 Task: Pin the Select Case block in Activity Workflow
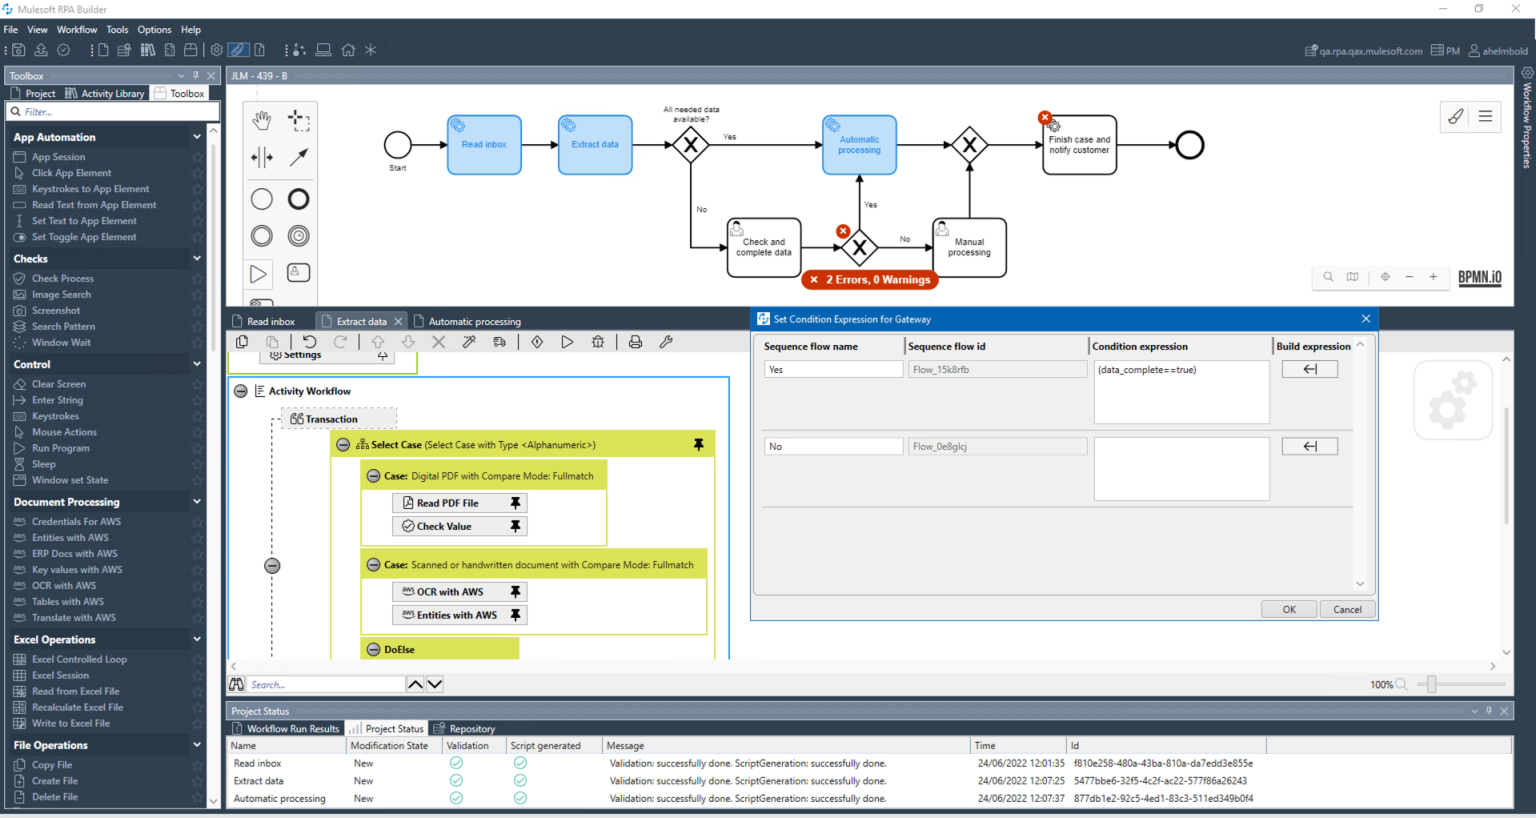(699, 443)
